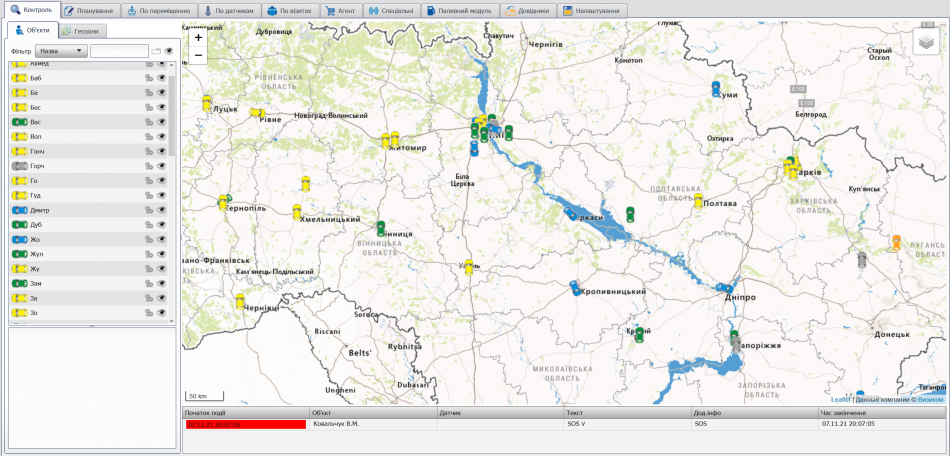The image size is (950, 456).
Task: Click the yellow vehicle marker near Луцьк
Action: coord(206,103)
